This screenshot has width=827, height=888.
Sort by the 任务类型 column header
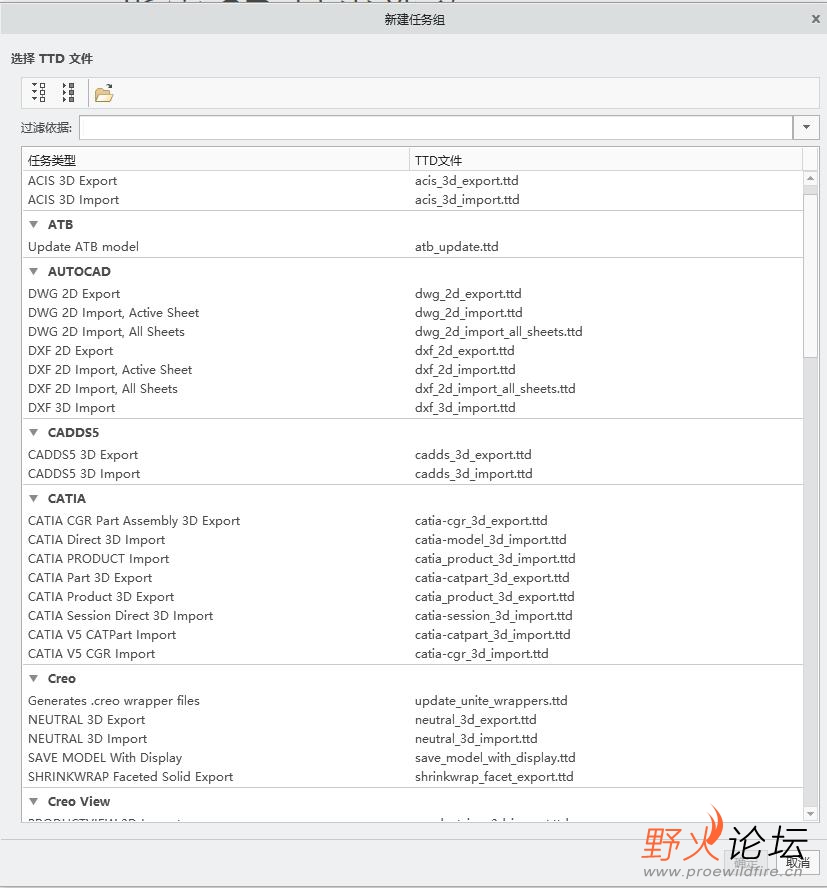(x=215, y=160)
